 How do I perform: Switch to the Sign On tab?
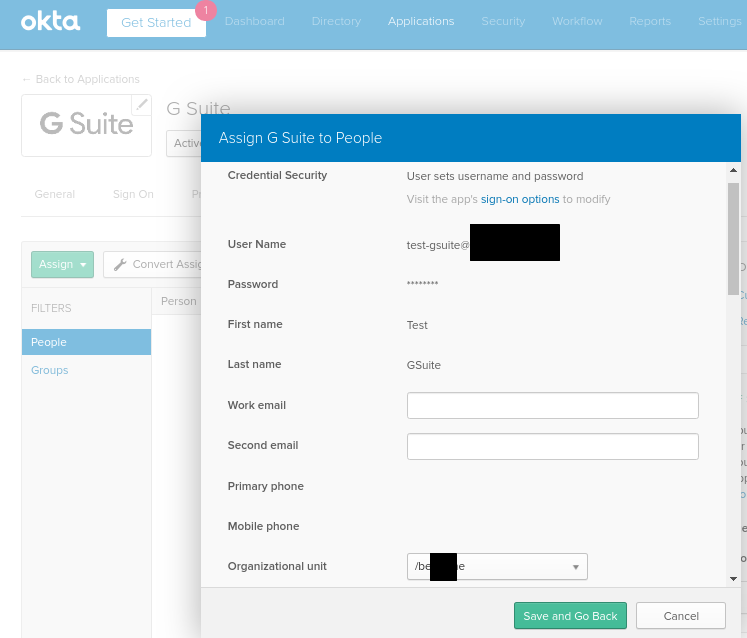[x=133, y=194]
